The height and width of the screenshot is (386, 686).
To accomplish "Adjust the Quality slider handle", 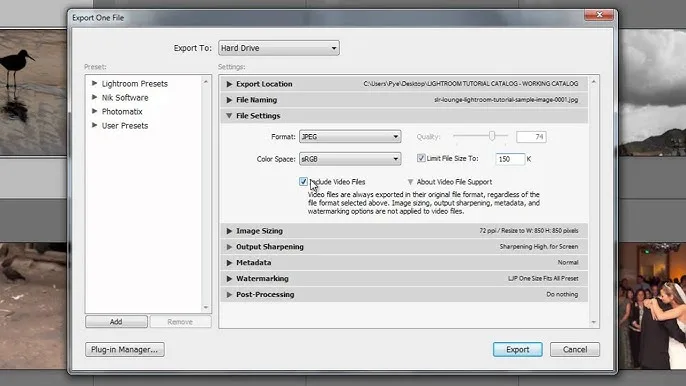I will click(492, 136).
